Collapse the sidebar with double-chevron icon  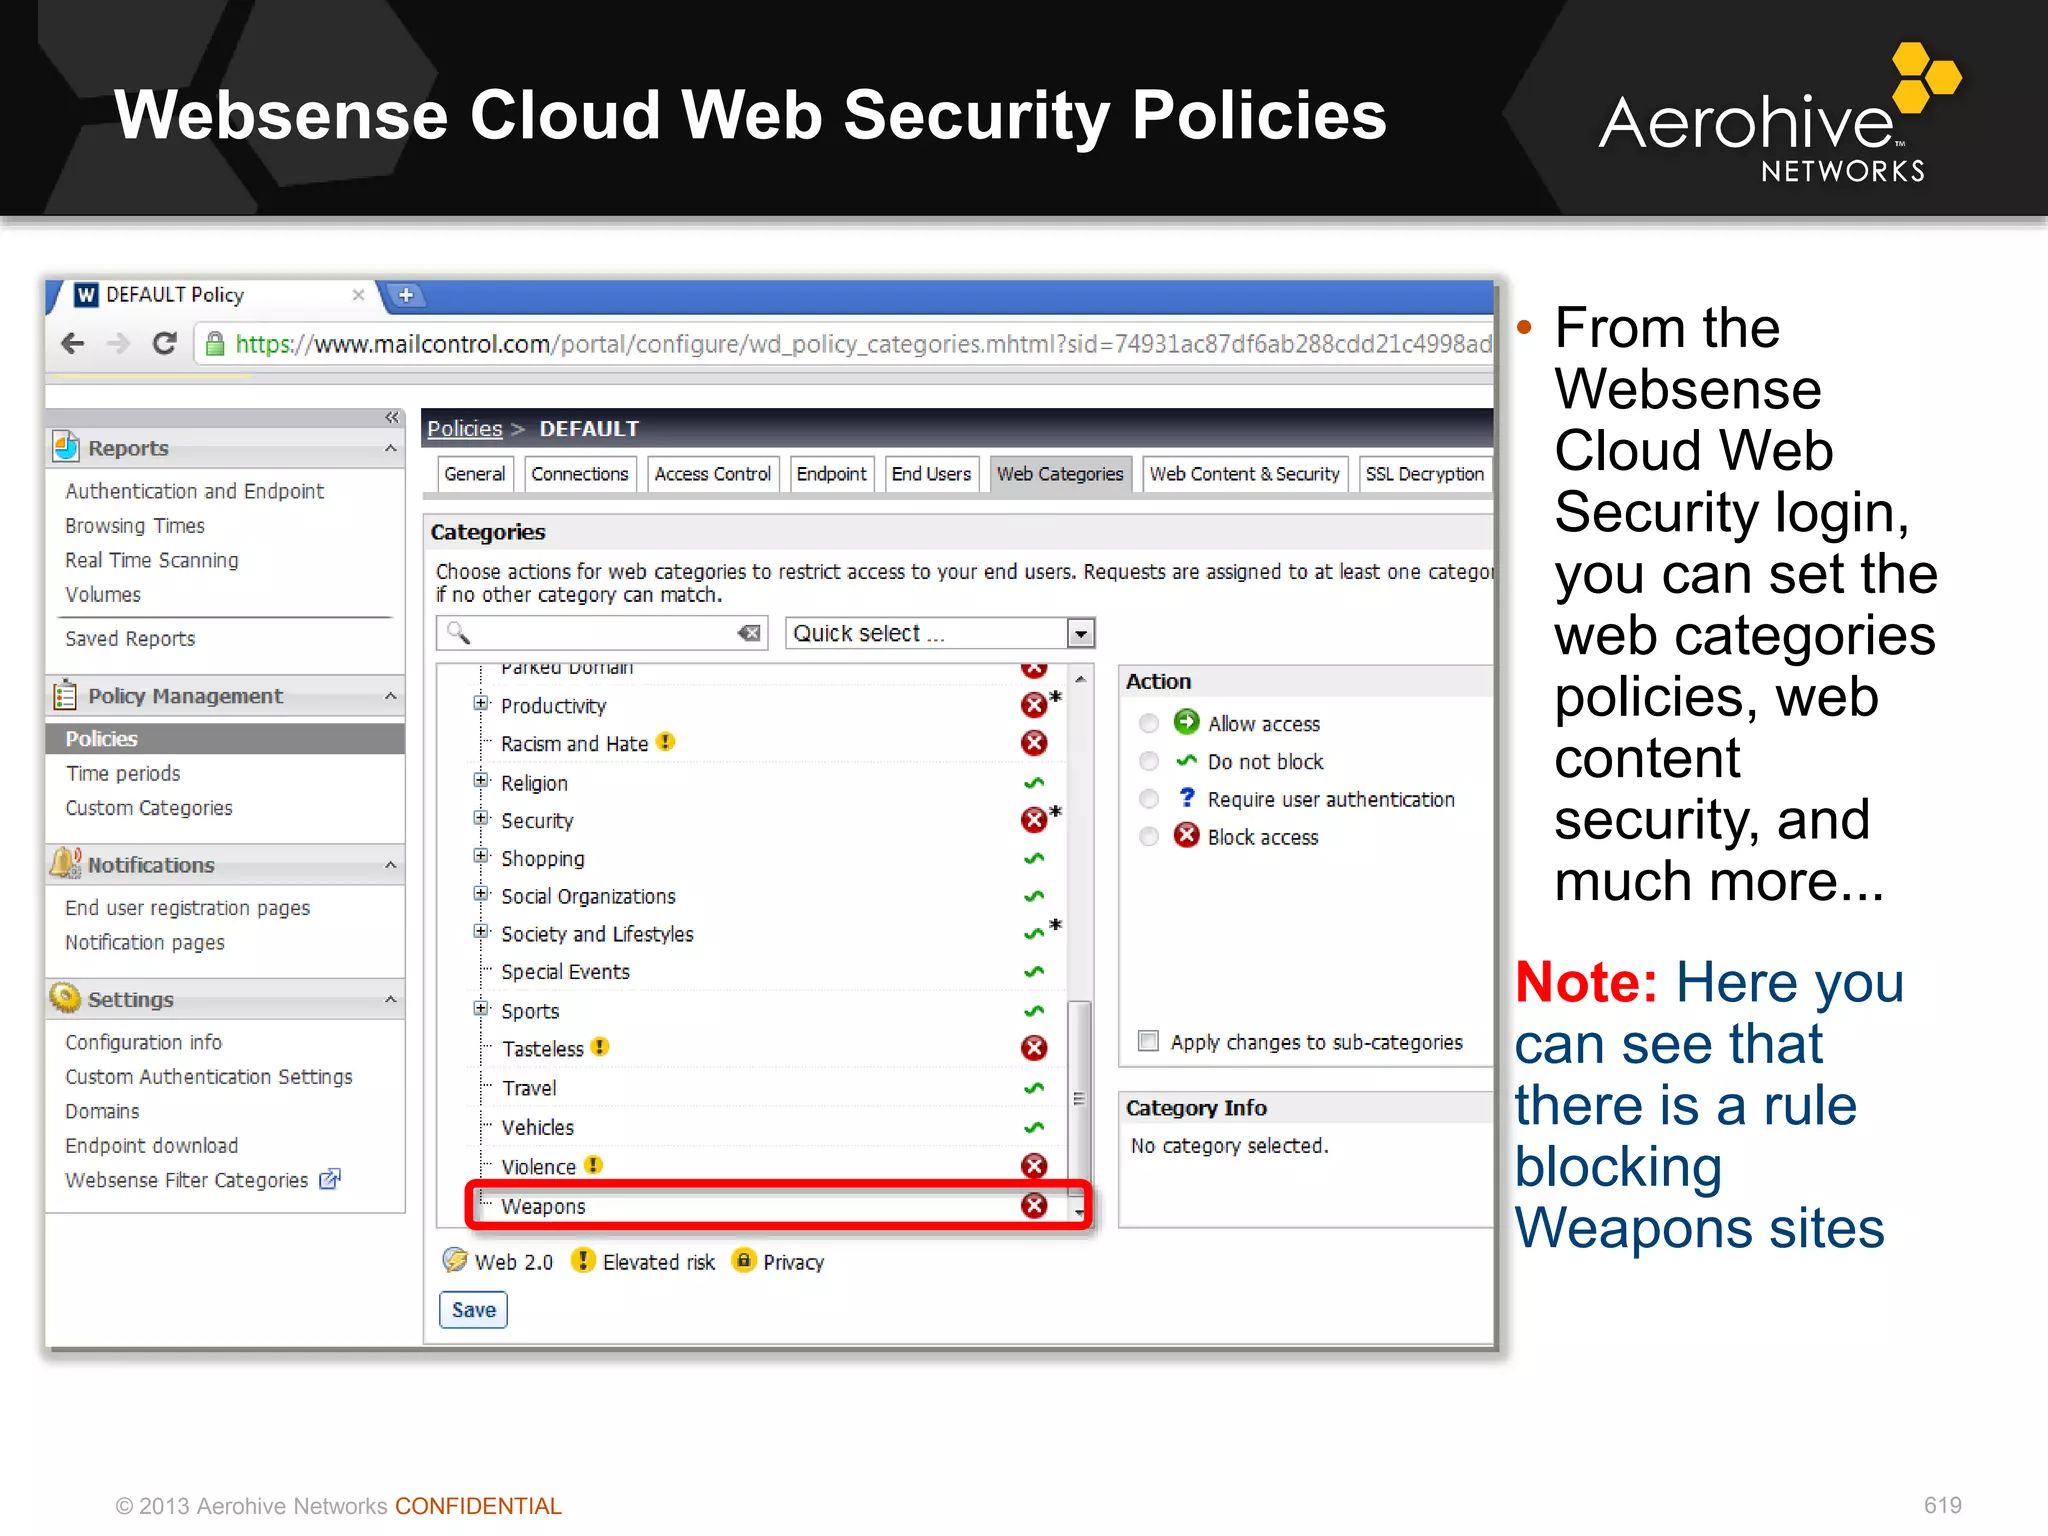point(392,417)
